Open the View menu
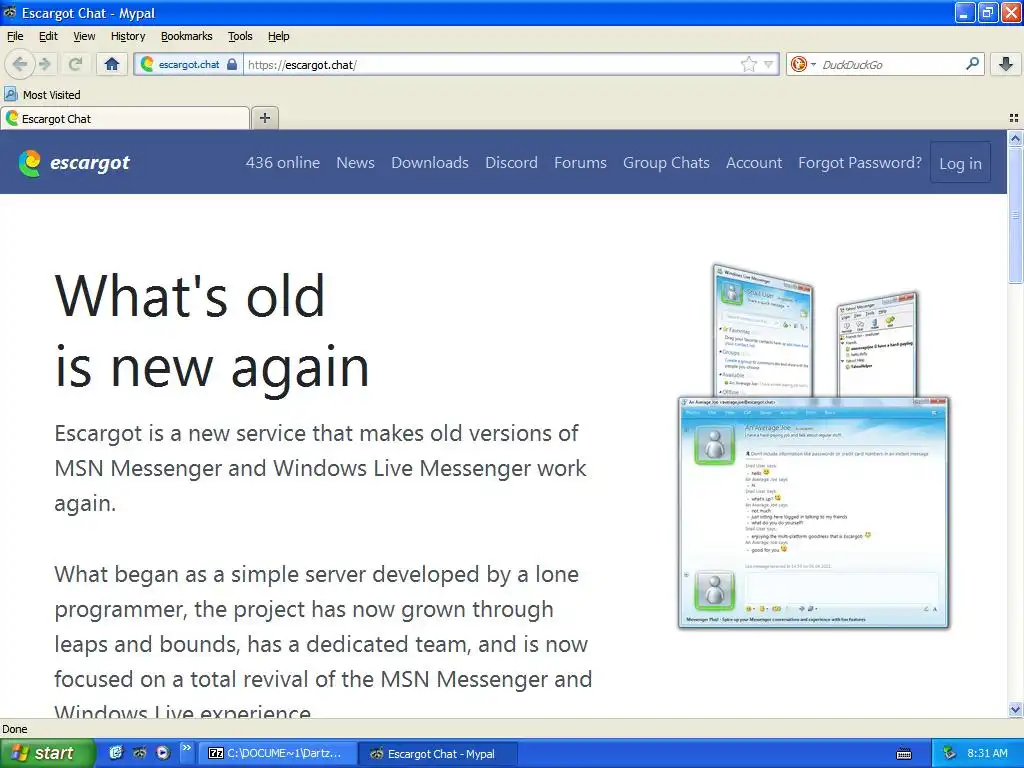This screenshot has width=1024, height=768. pos(84,36)
